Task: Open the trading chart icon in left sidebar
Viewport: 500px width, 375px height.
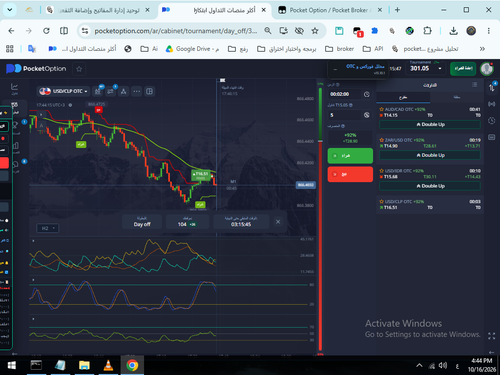Action: [14, 87]
